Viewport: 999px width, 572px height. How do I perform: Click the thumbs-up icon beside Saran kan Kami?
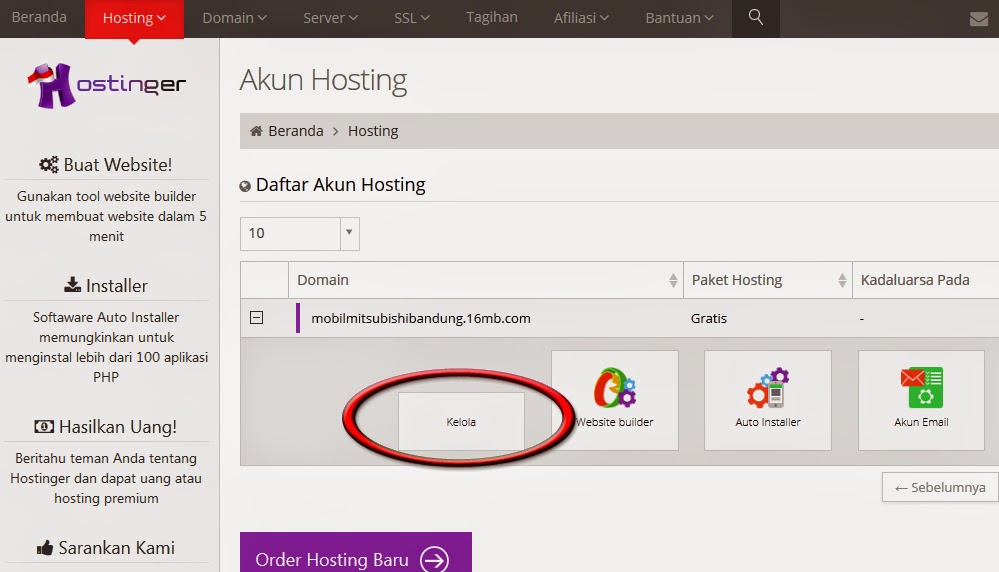coord(45,547)
